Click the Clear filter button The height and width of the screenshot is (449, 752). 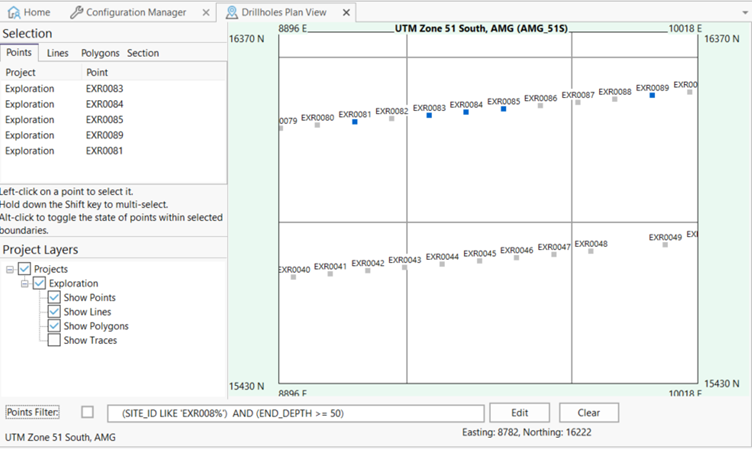589,413
